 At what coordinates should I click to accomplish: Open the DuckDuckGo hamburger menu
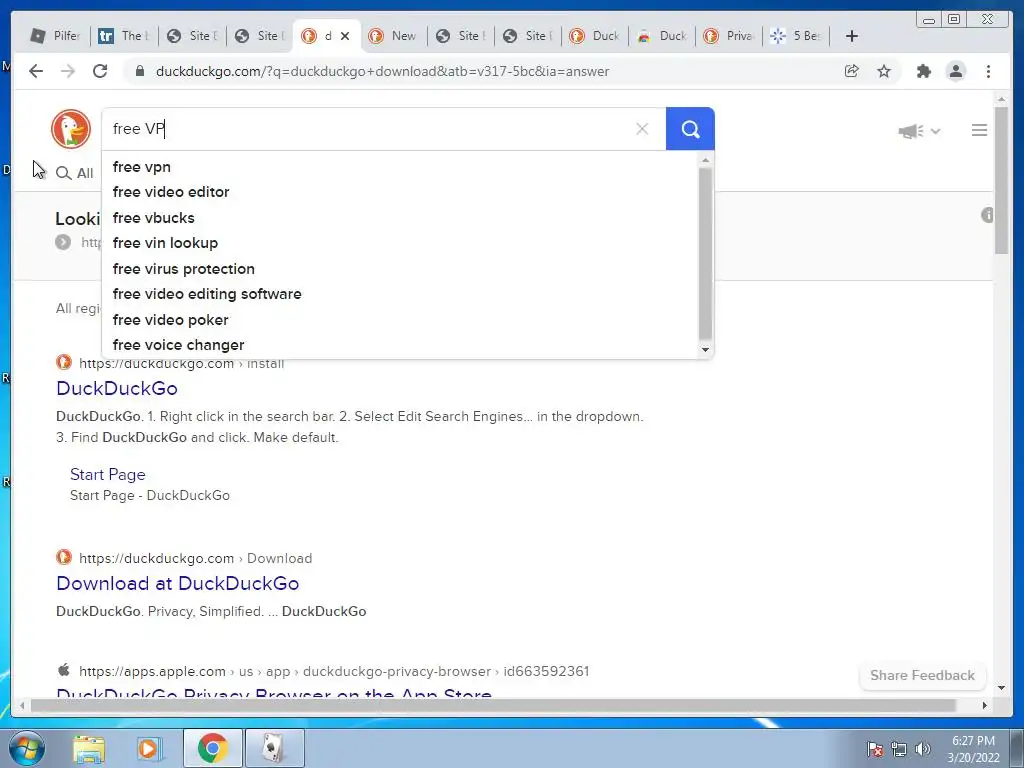pyautogui.click(x=979, y=131)
